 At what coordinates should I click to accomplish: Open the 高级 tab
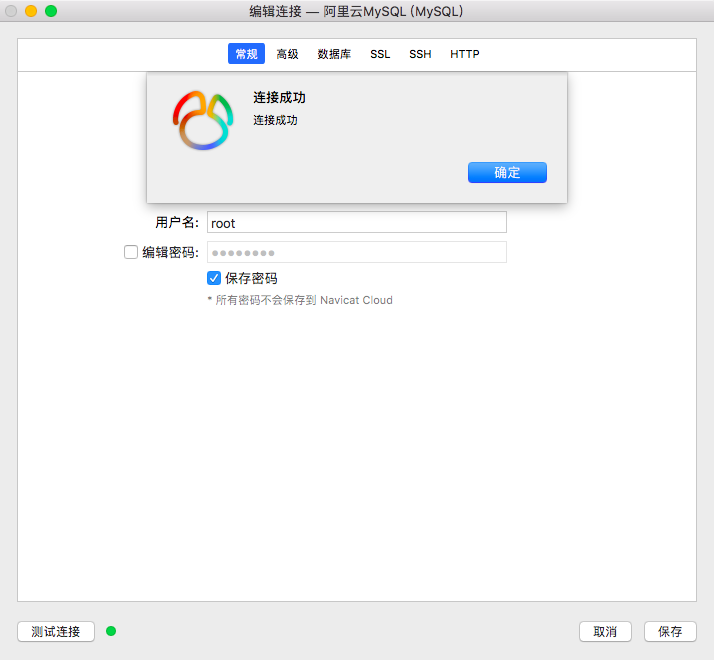pos(287,54)
